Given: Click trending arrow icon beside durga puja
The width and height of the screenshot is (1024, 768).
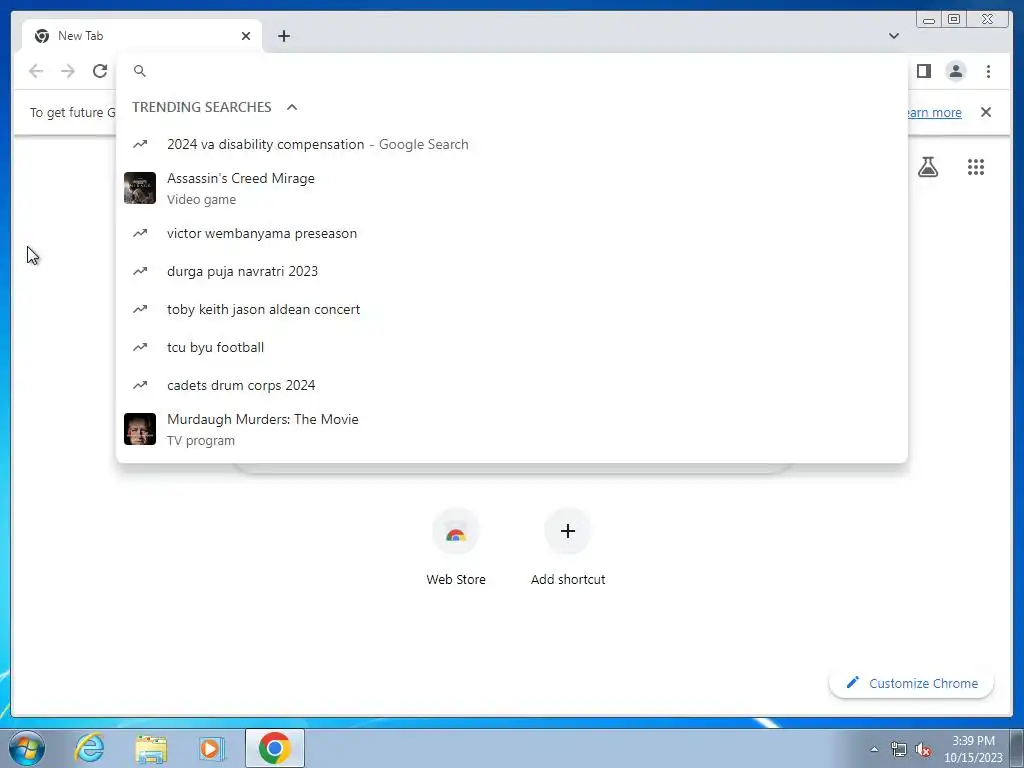Looking at the screenshot, I should (x=140, y=271).
